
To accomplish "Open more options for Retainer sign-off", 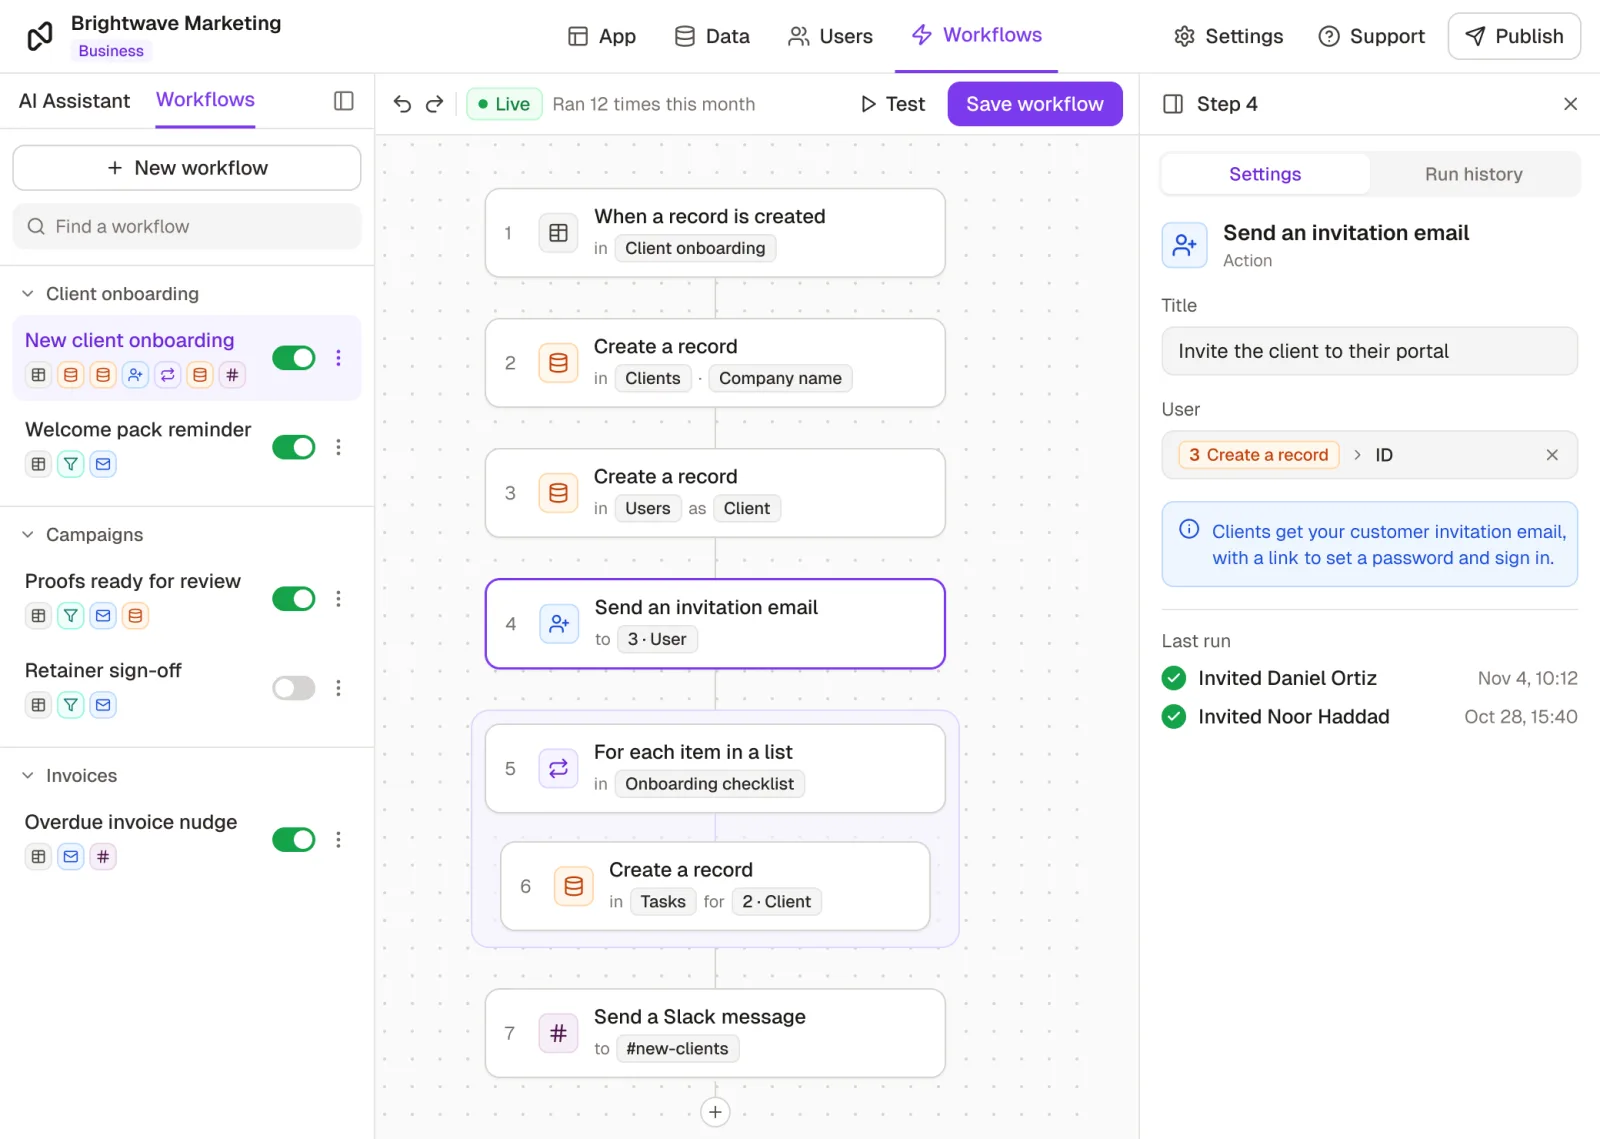I will tap(338, 688).
